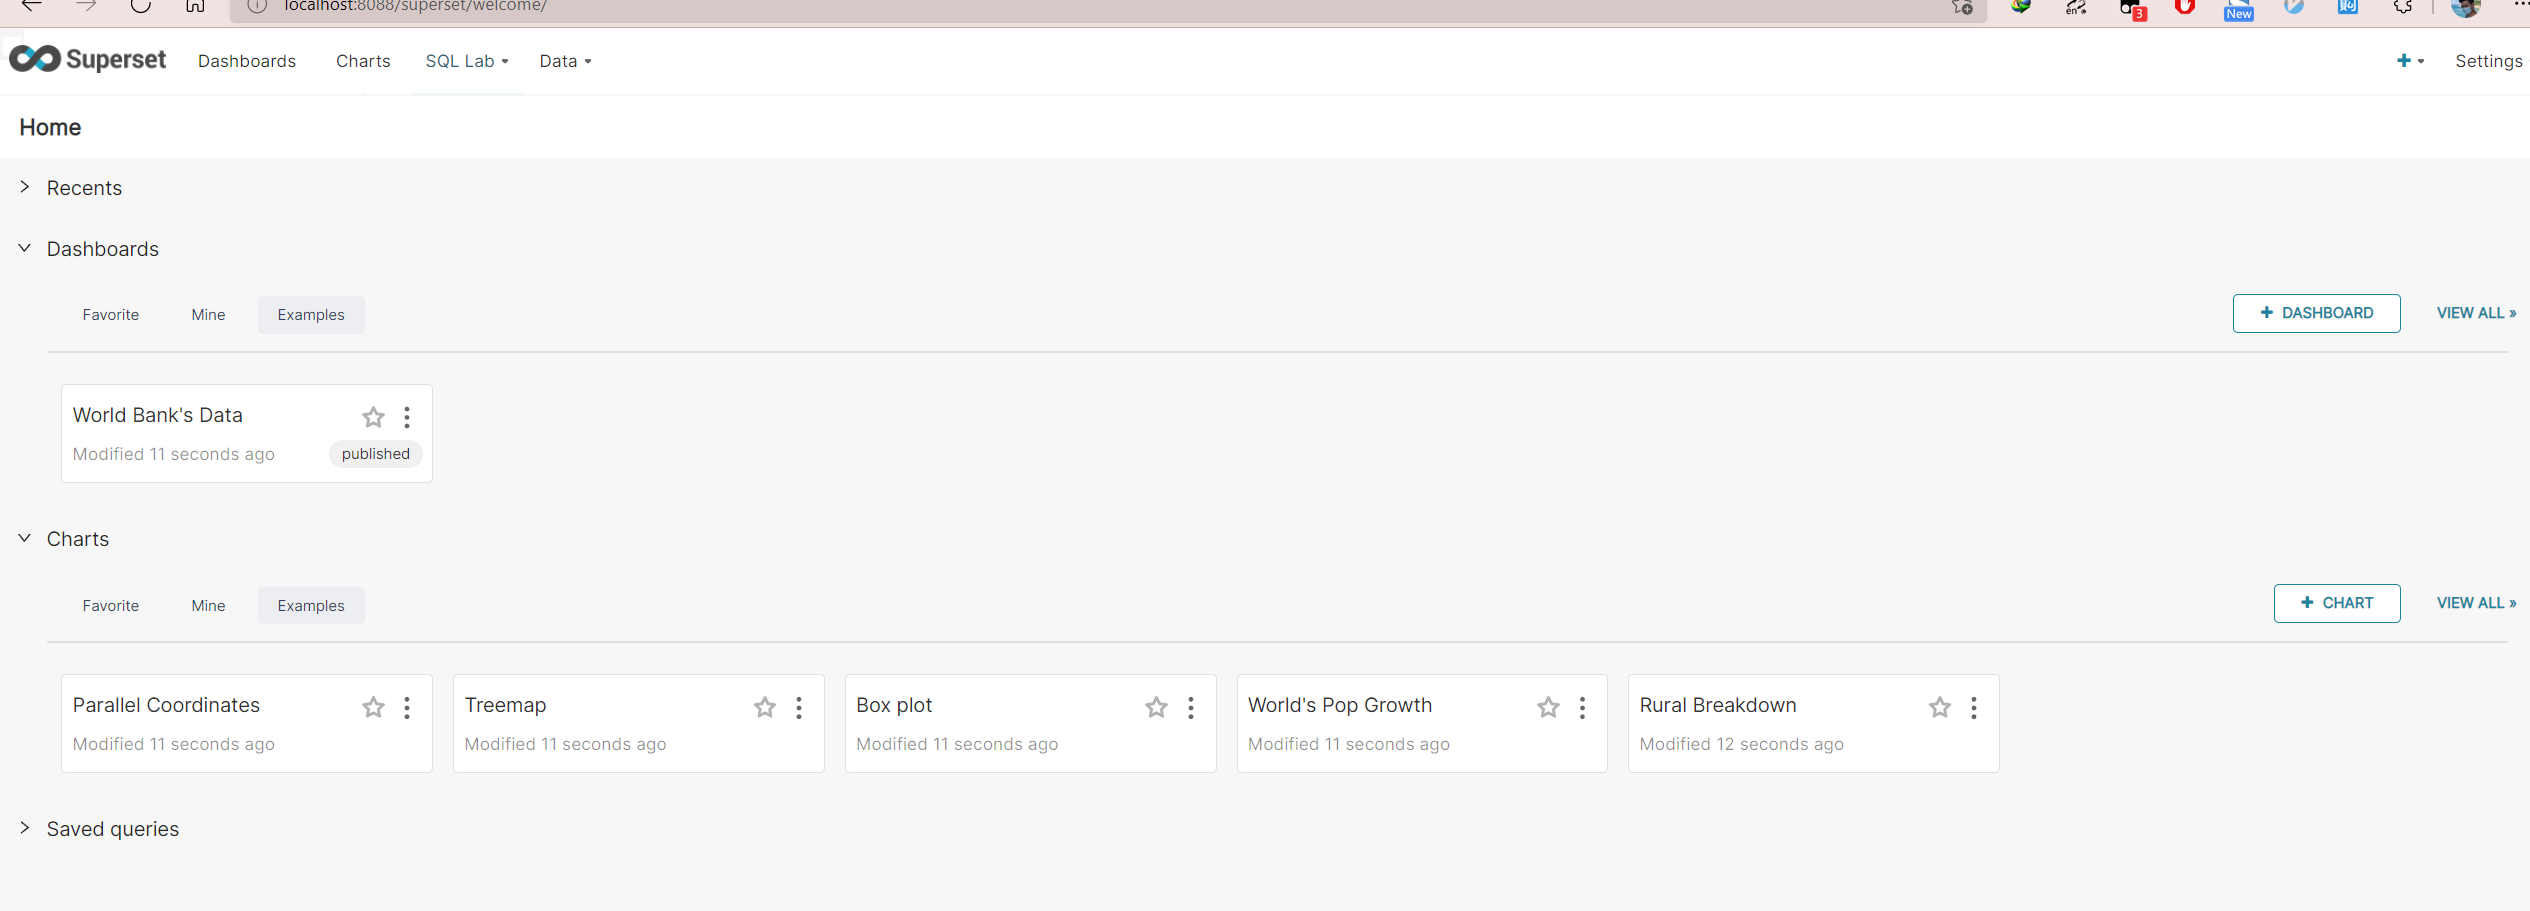Click the site info icon in address bar
This screenshot has height=911, width=2530.
(257, 6)
